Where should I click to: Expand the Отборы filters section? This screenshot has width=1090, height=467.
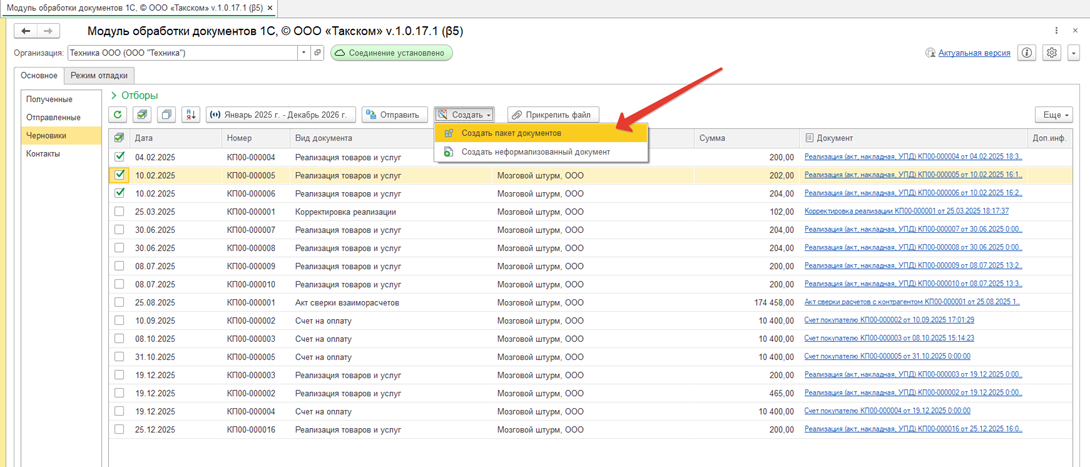(134, 95)
